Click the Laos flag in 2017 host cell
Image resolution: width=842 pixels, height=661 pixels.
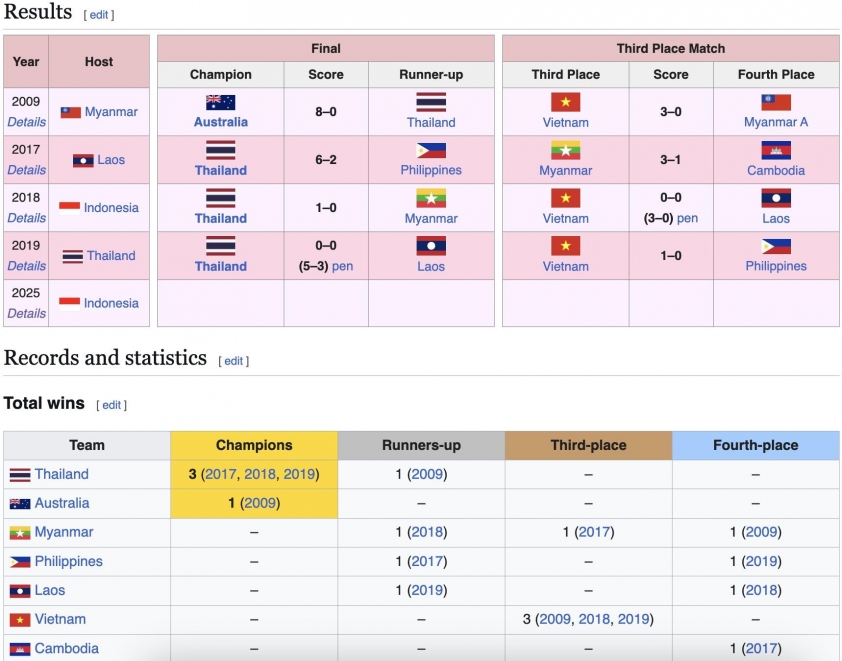point(83,160)
